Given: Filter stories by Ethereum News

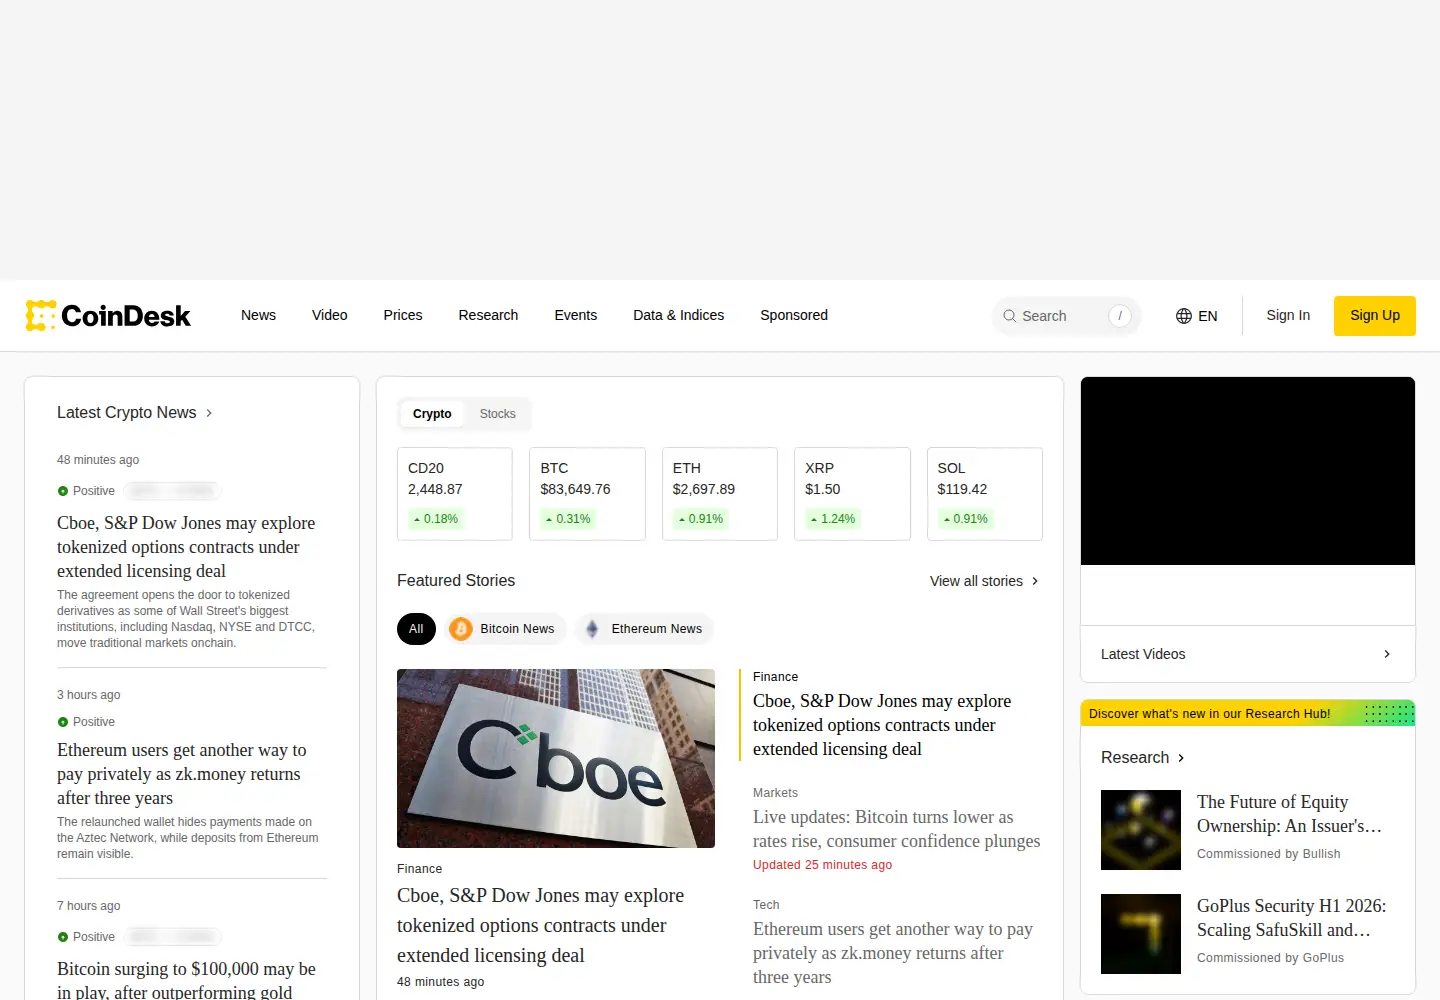Looking at the screenshot, I should pos(644,629).
